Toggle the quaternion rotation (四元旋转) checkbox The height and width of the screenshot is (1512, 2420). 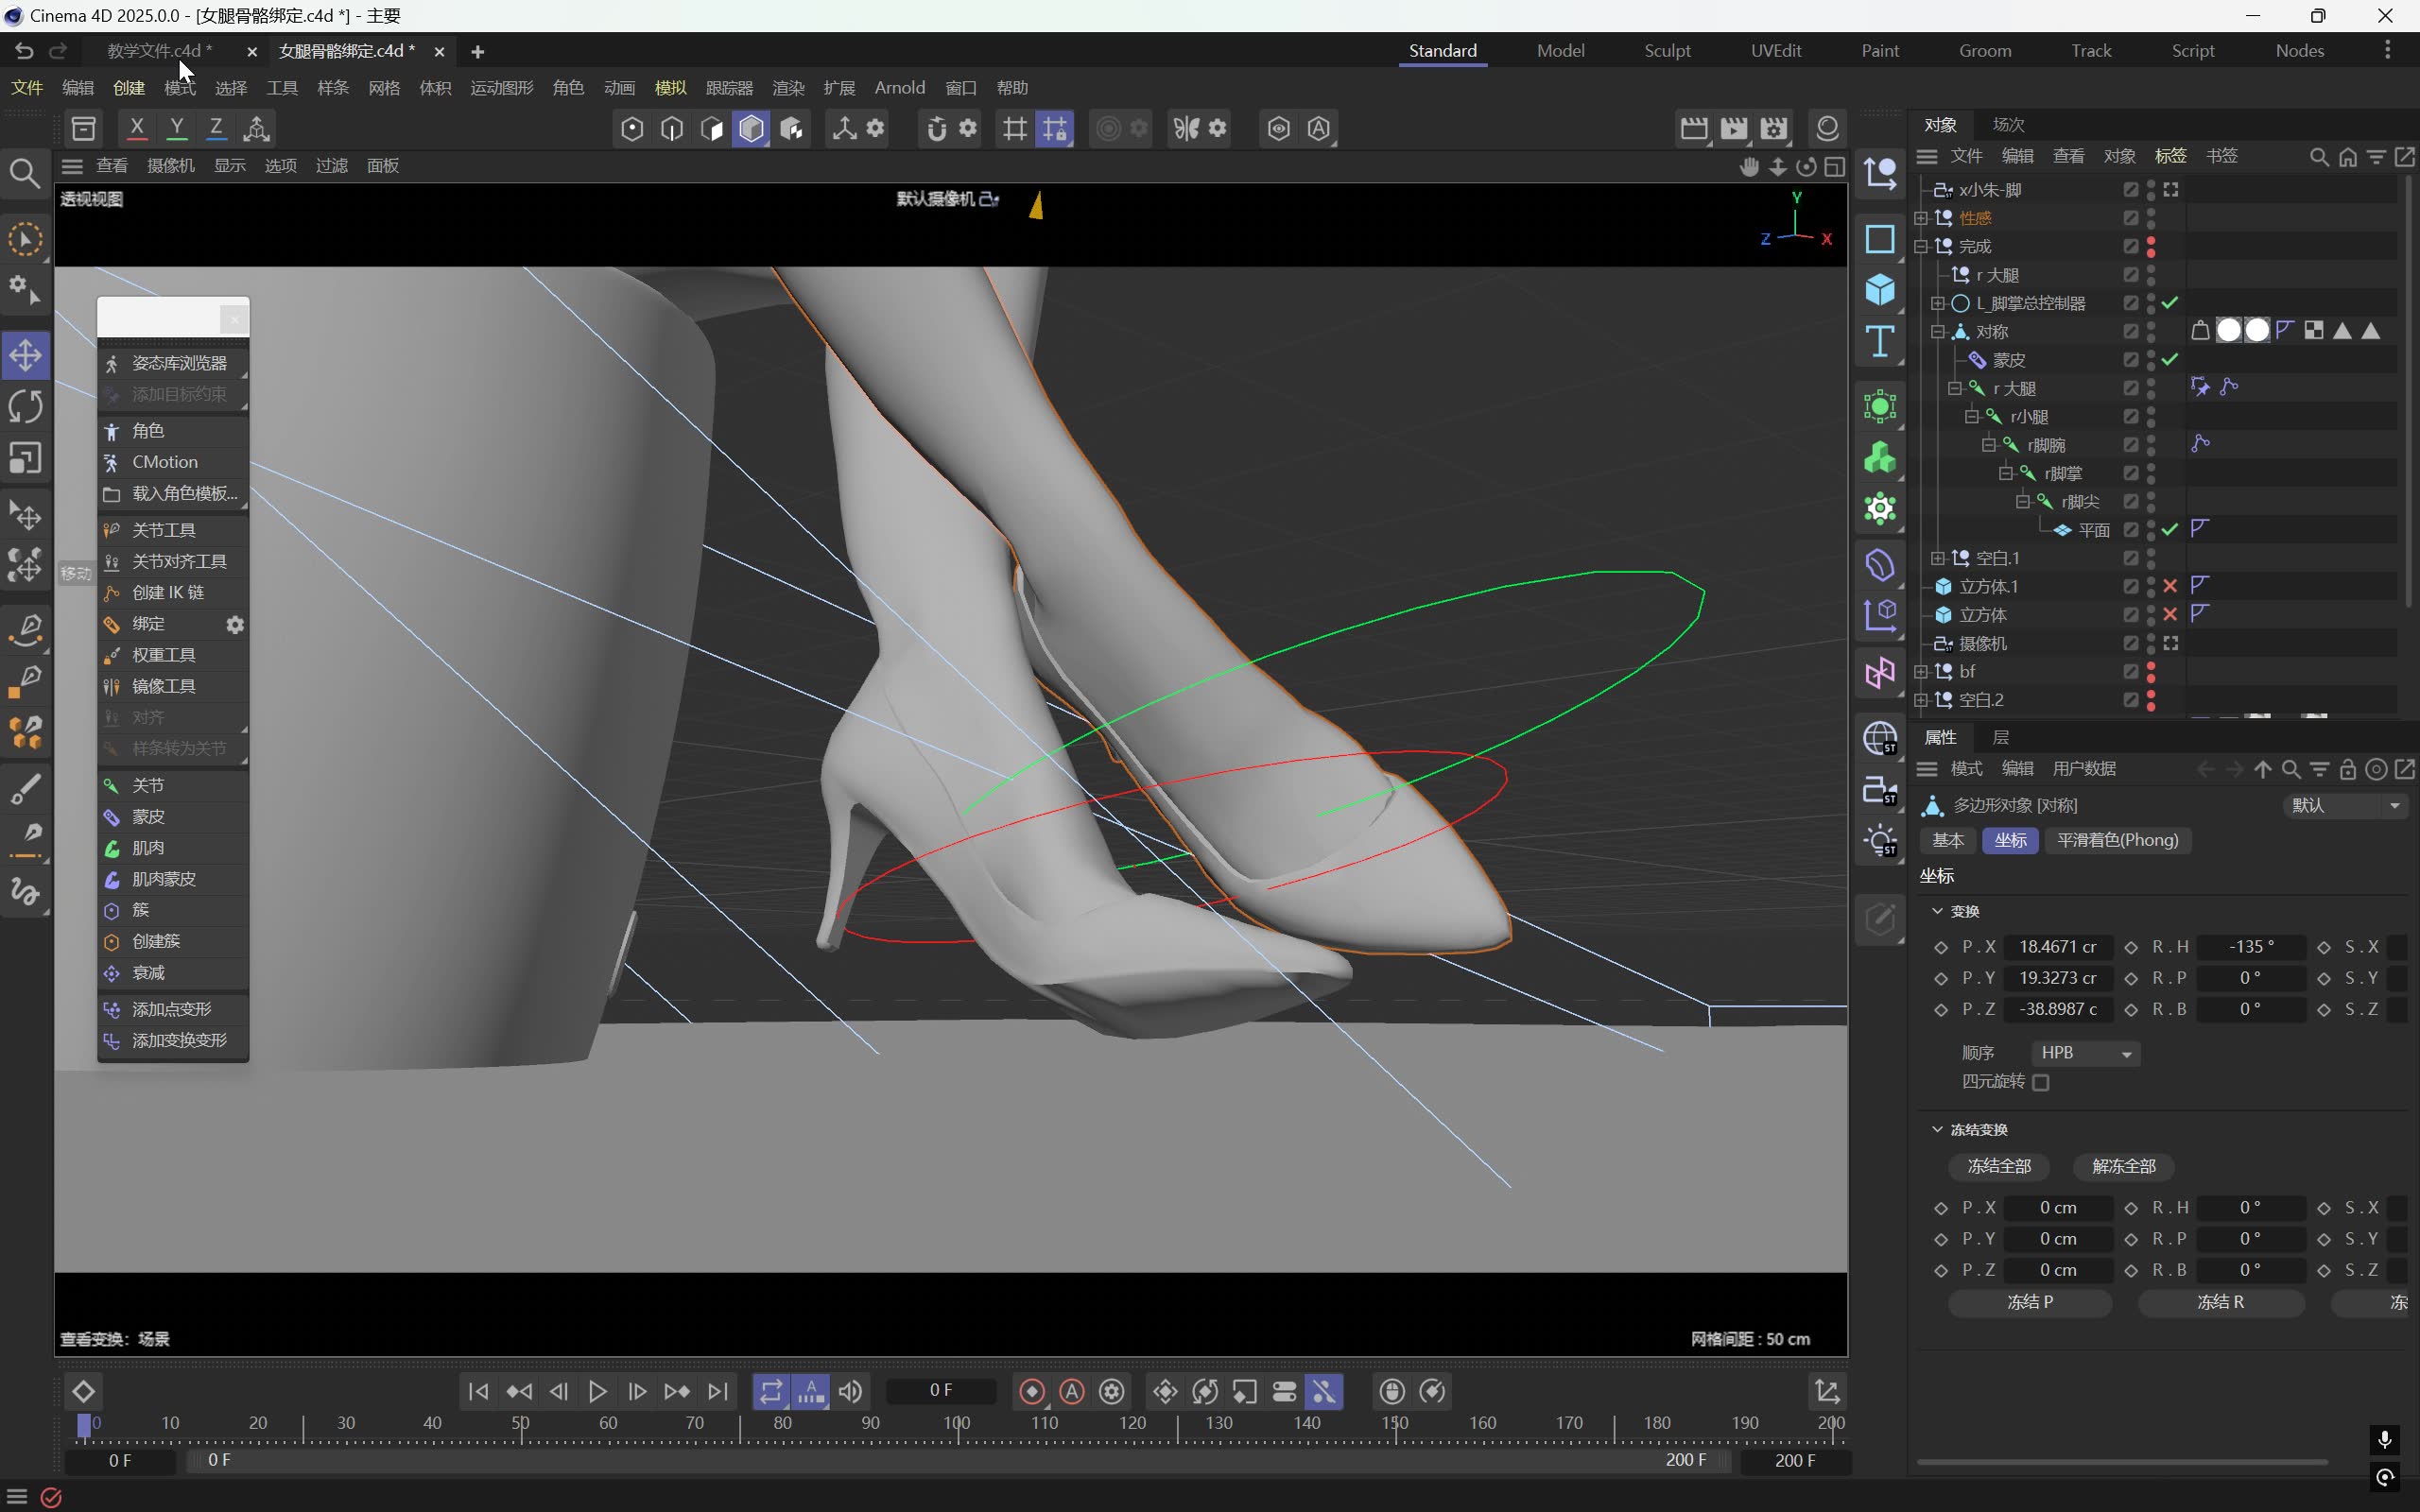coord(2041,1082)
